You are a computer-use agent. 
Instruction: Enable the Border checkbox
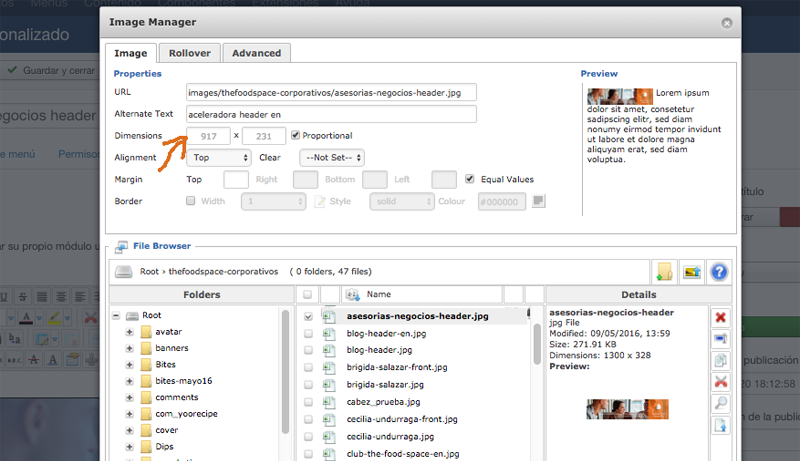coord(190,201)
